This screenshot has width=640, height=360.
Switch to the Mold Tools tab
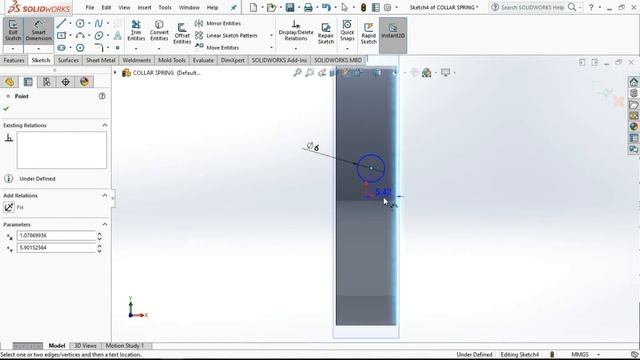pos(172,60)
